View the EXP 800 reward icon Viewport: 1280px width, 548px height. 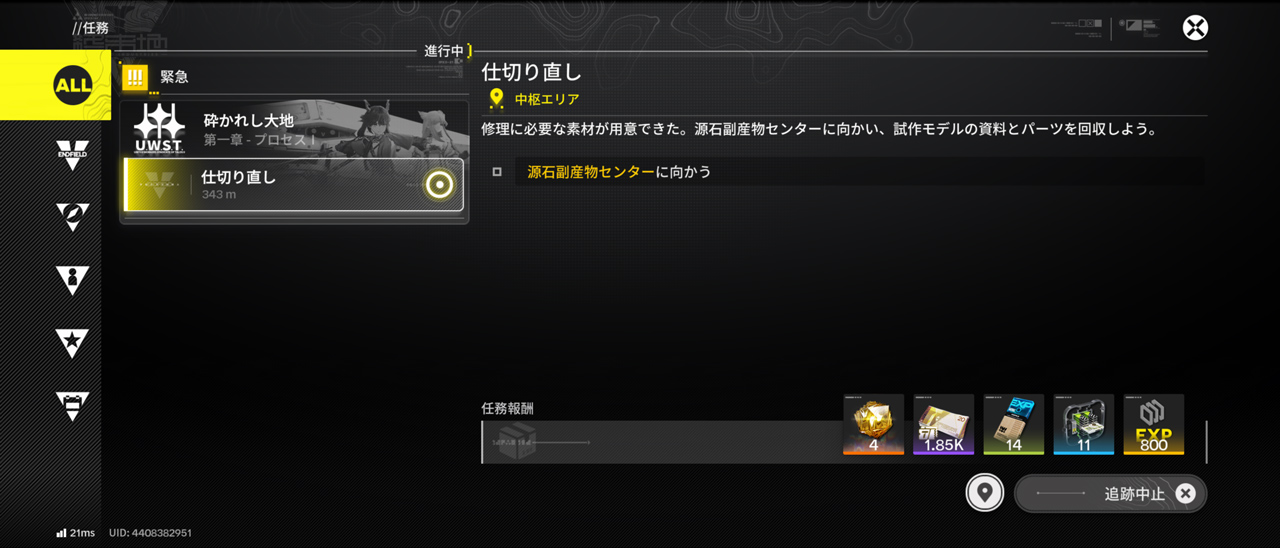point(1154,424)
